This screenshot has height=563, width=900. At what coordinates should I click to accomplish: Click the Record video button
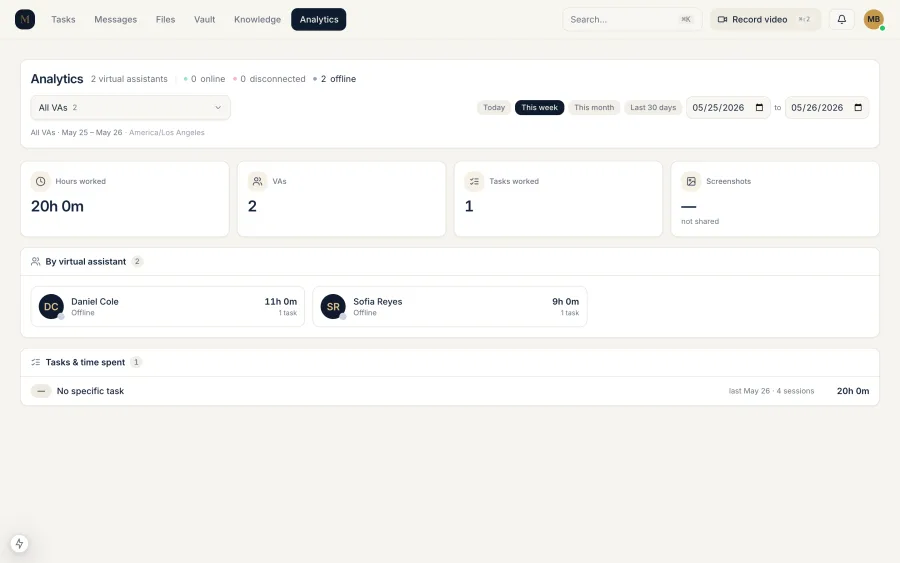click(x=765, y=20)
